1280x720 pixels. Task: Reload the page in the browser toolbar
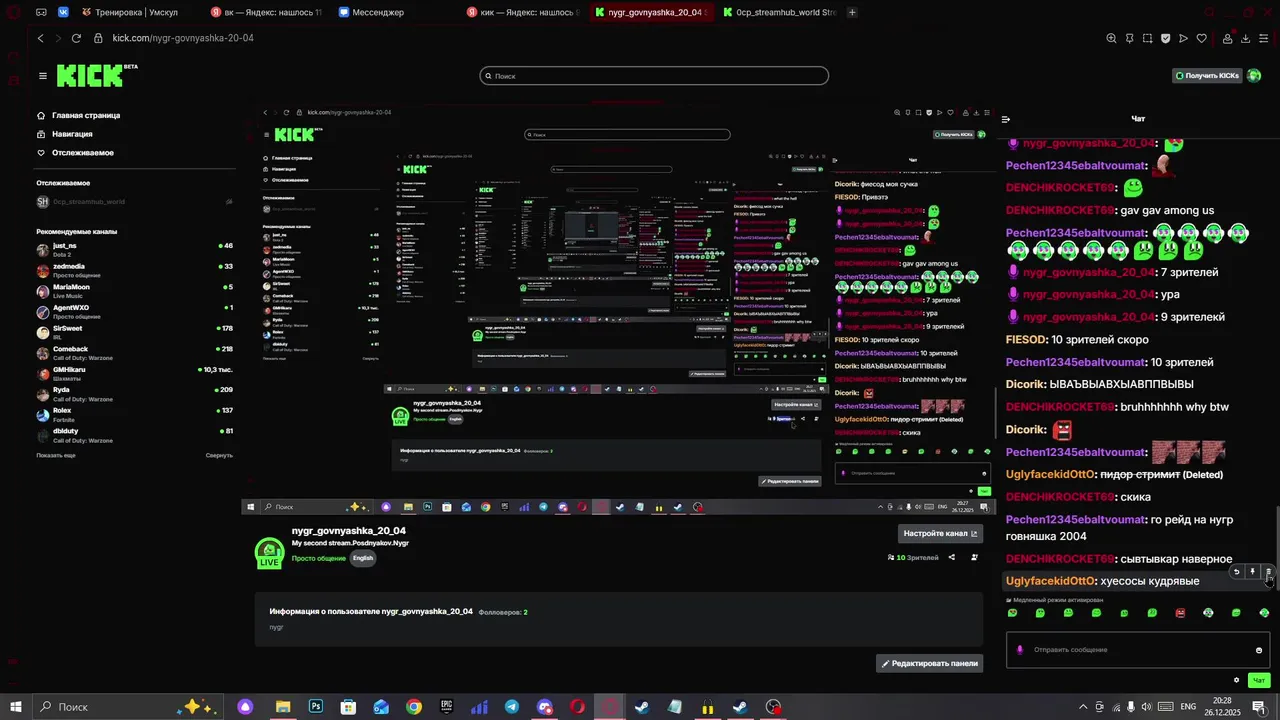click(76, 38)
